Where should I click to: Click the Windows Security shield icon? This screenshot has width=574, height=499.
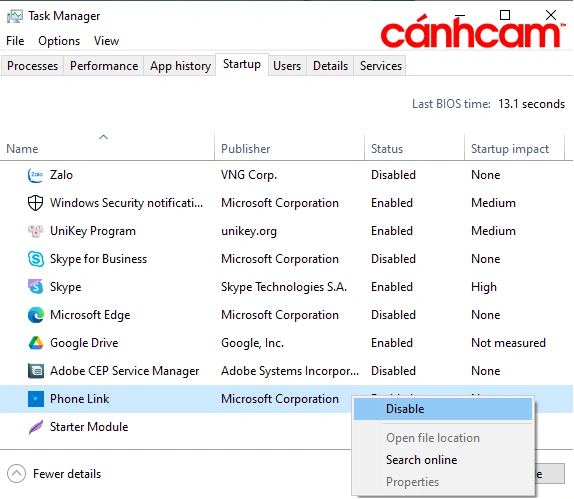(36, 203)
